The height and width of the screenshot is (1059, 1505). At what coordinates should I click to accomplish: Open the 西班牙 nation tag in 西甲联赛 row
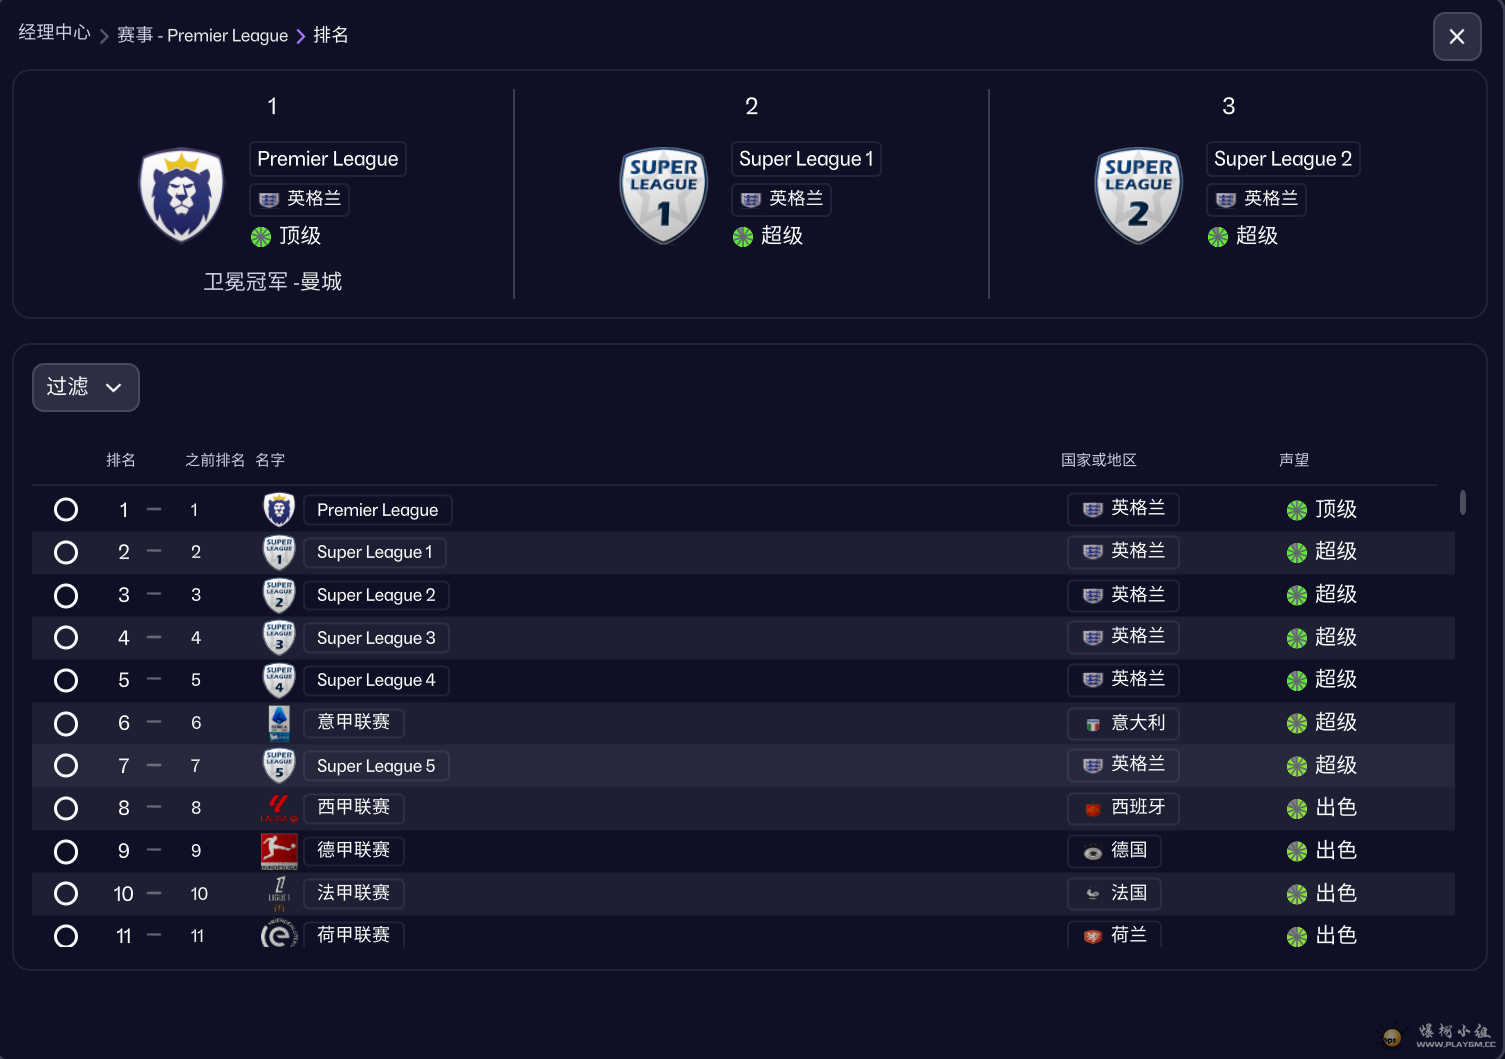[1123, 808]
